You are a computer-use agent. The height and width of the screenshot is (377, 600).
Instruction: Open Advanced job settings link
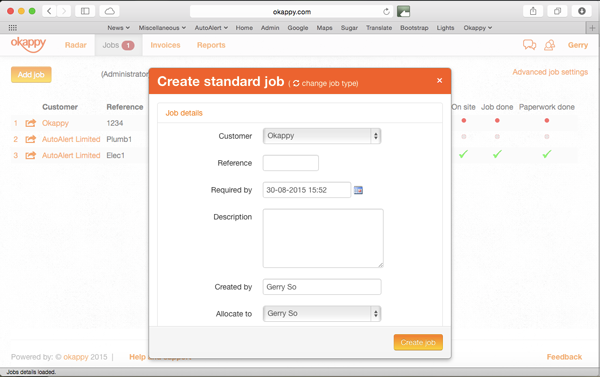pos(550,72)
